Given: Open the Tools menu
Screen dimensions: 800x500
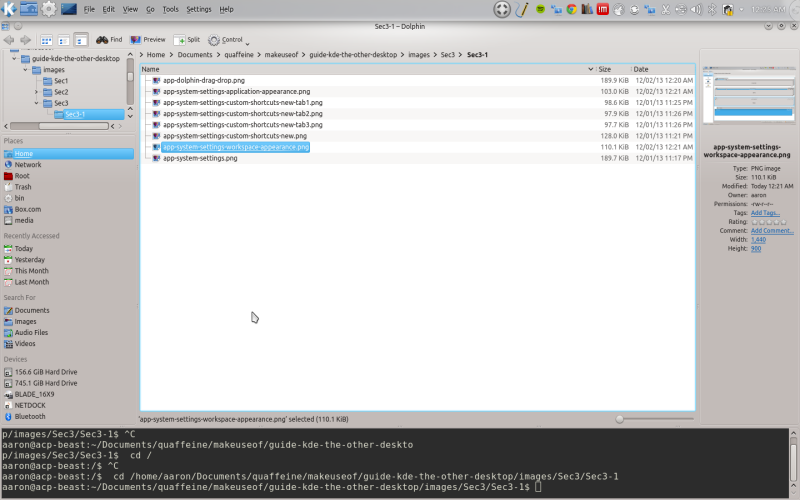Looking at the screenshot, I should point(170,9).
